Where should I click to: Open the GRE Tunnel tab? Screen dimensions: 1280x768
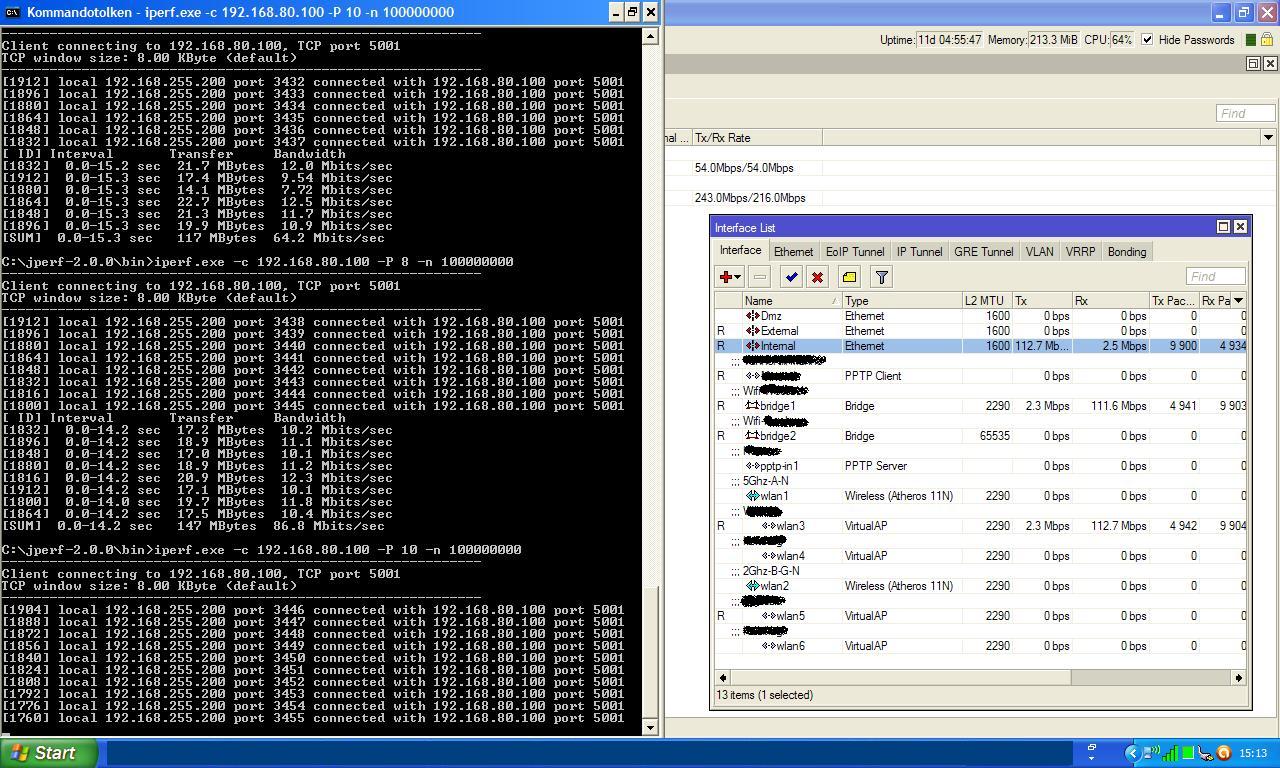(x=983, y=251)
